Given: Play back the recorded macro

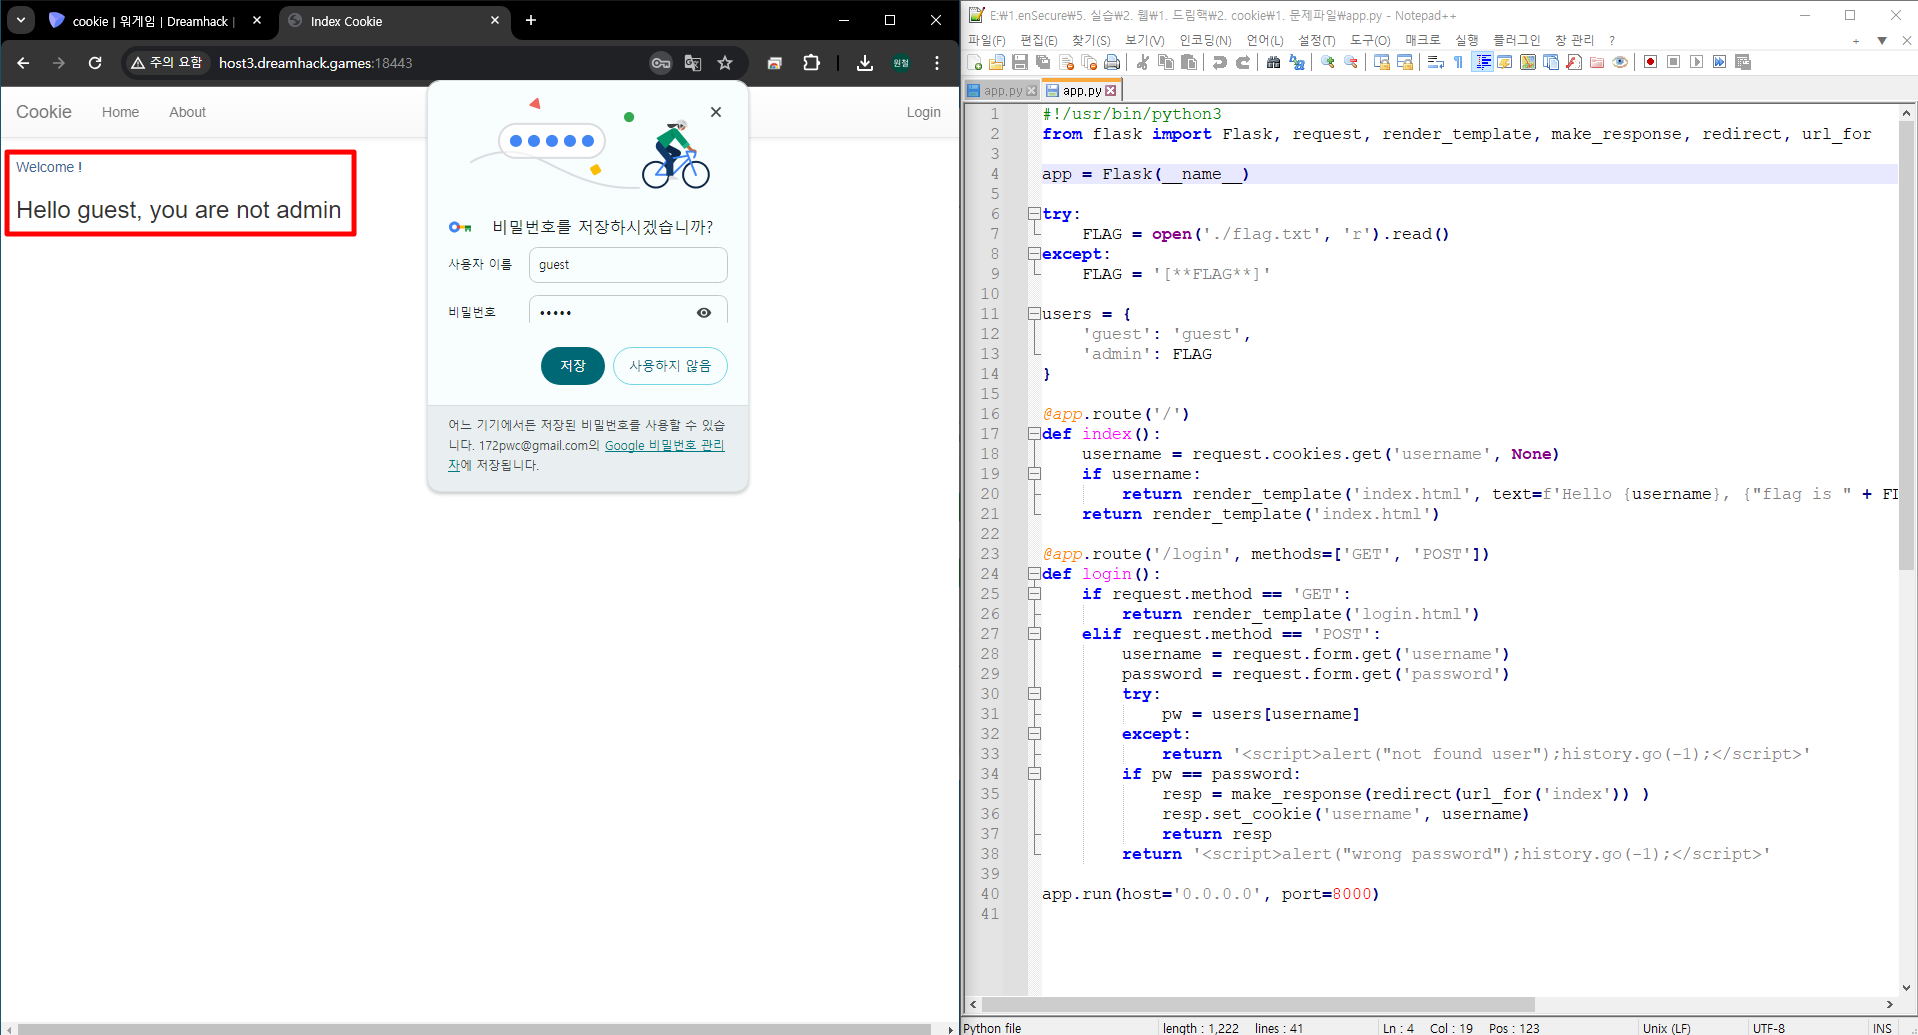Looking at the screenshot, I should click(1697, 62).
